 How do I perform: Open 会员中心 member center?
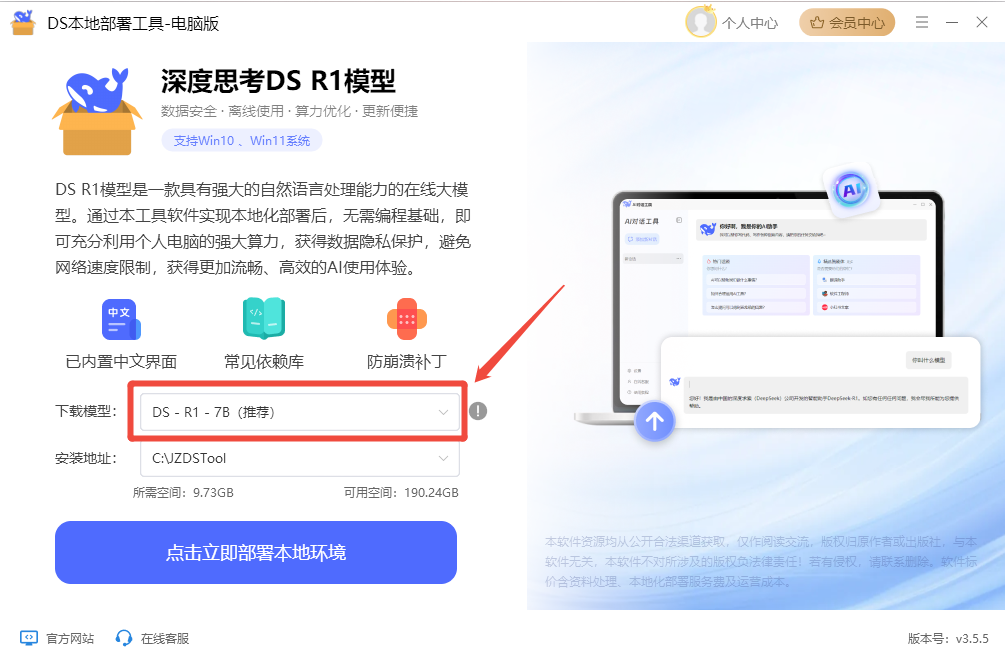pos(847,22)
